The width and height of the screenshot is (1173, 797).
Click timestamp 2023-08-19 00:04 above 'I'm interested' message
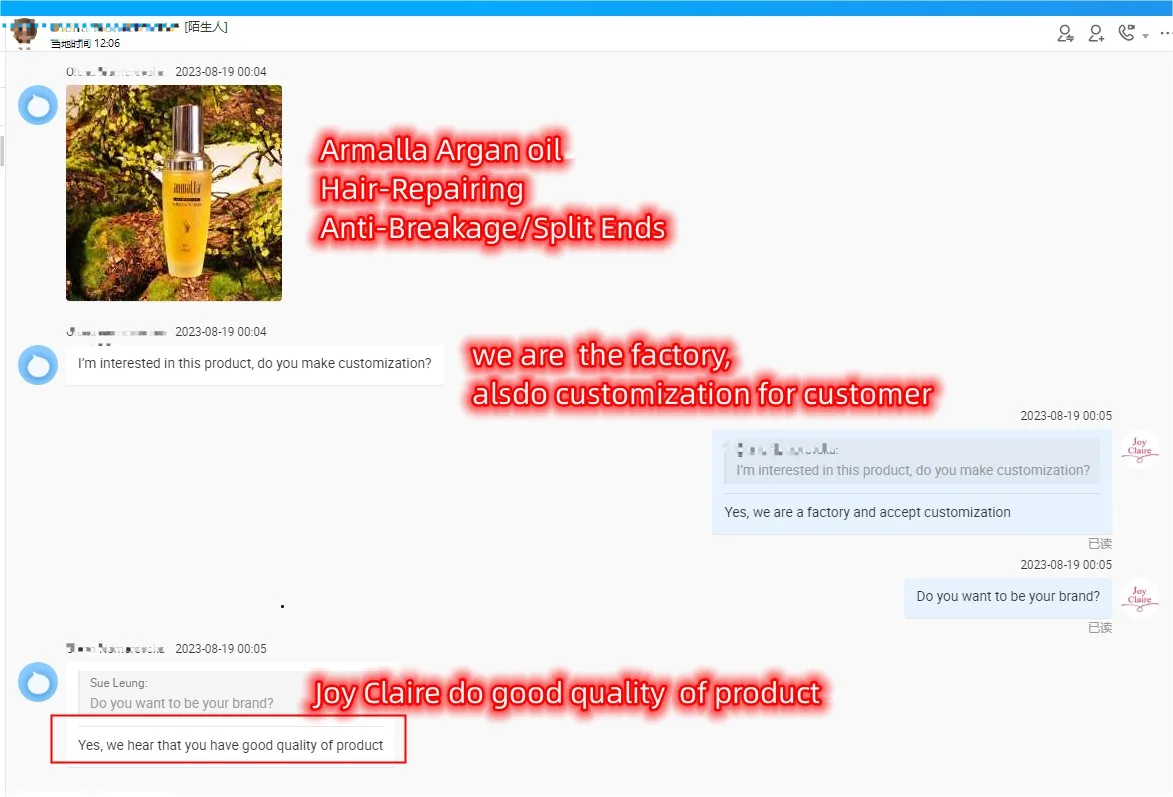[221, 332]
